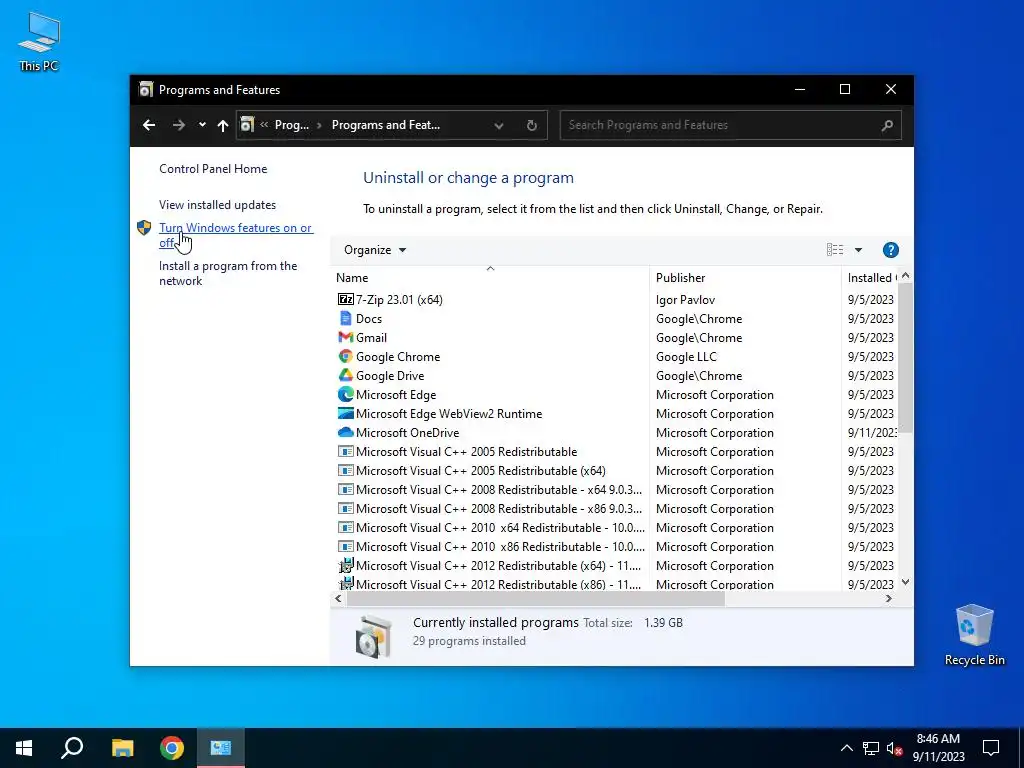Open the Action Center notifications icon
1024x768 pixels.
(x=991, y=748)
